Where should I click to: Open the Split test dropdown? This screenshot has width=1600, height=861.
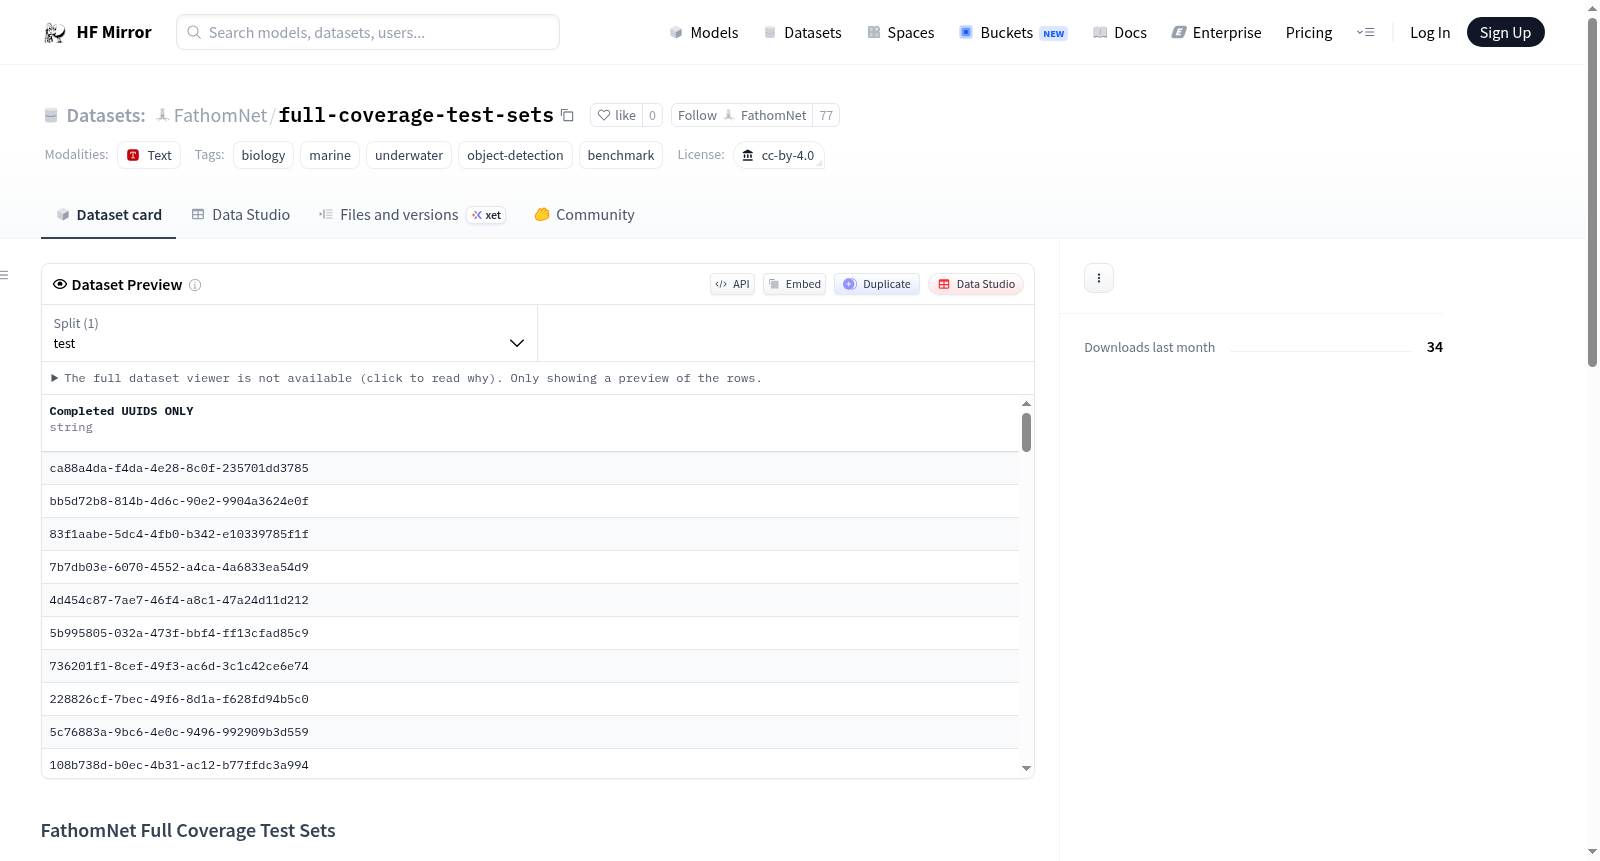[289, 333]
